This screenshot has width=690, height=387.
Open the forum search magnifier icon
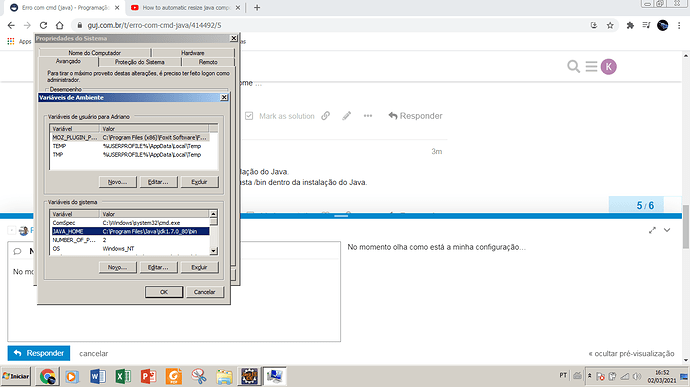coord(573,67)
